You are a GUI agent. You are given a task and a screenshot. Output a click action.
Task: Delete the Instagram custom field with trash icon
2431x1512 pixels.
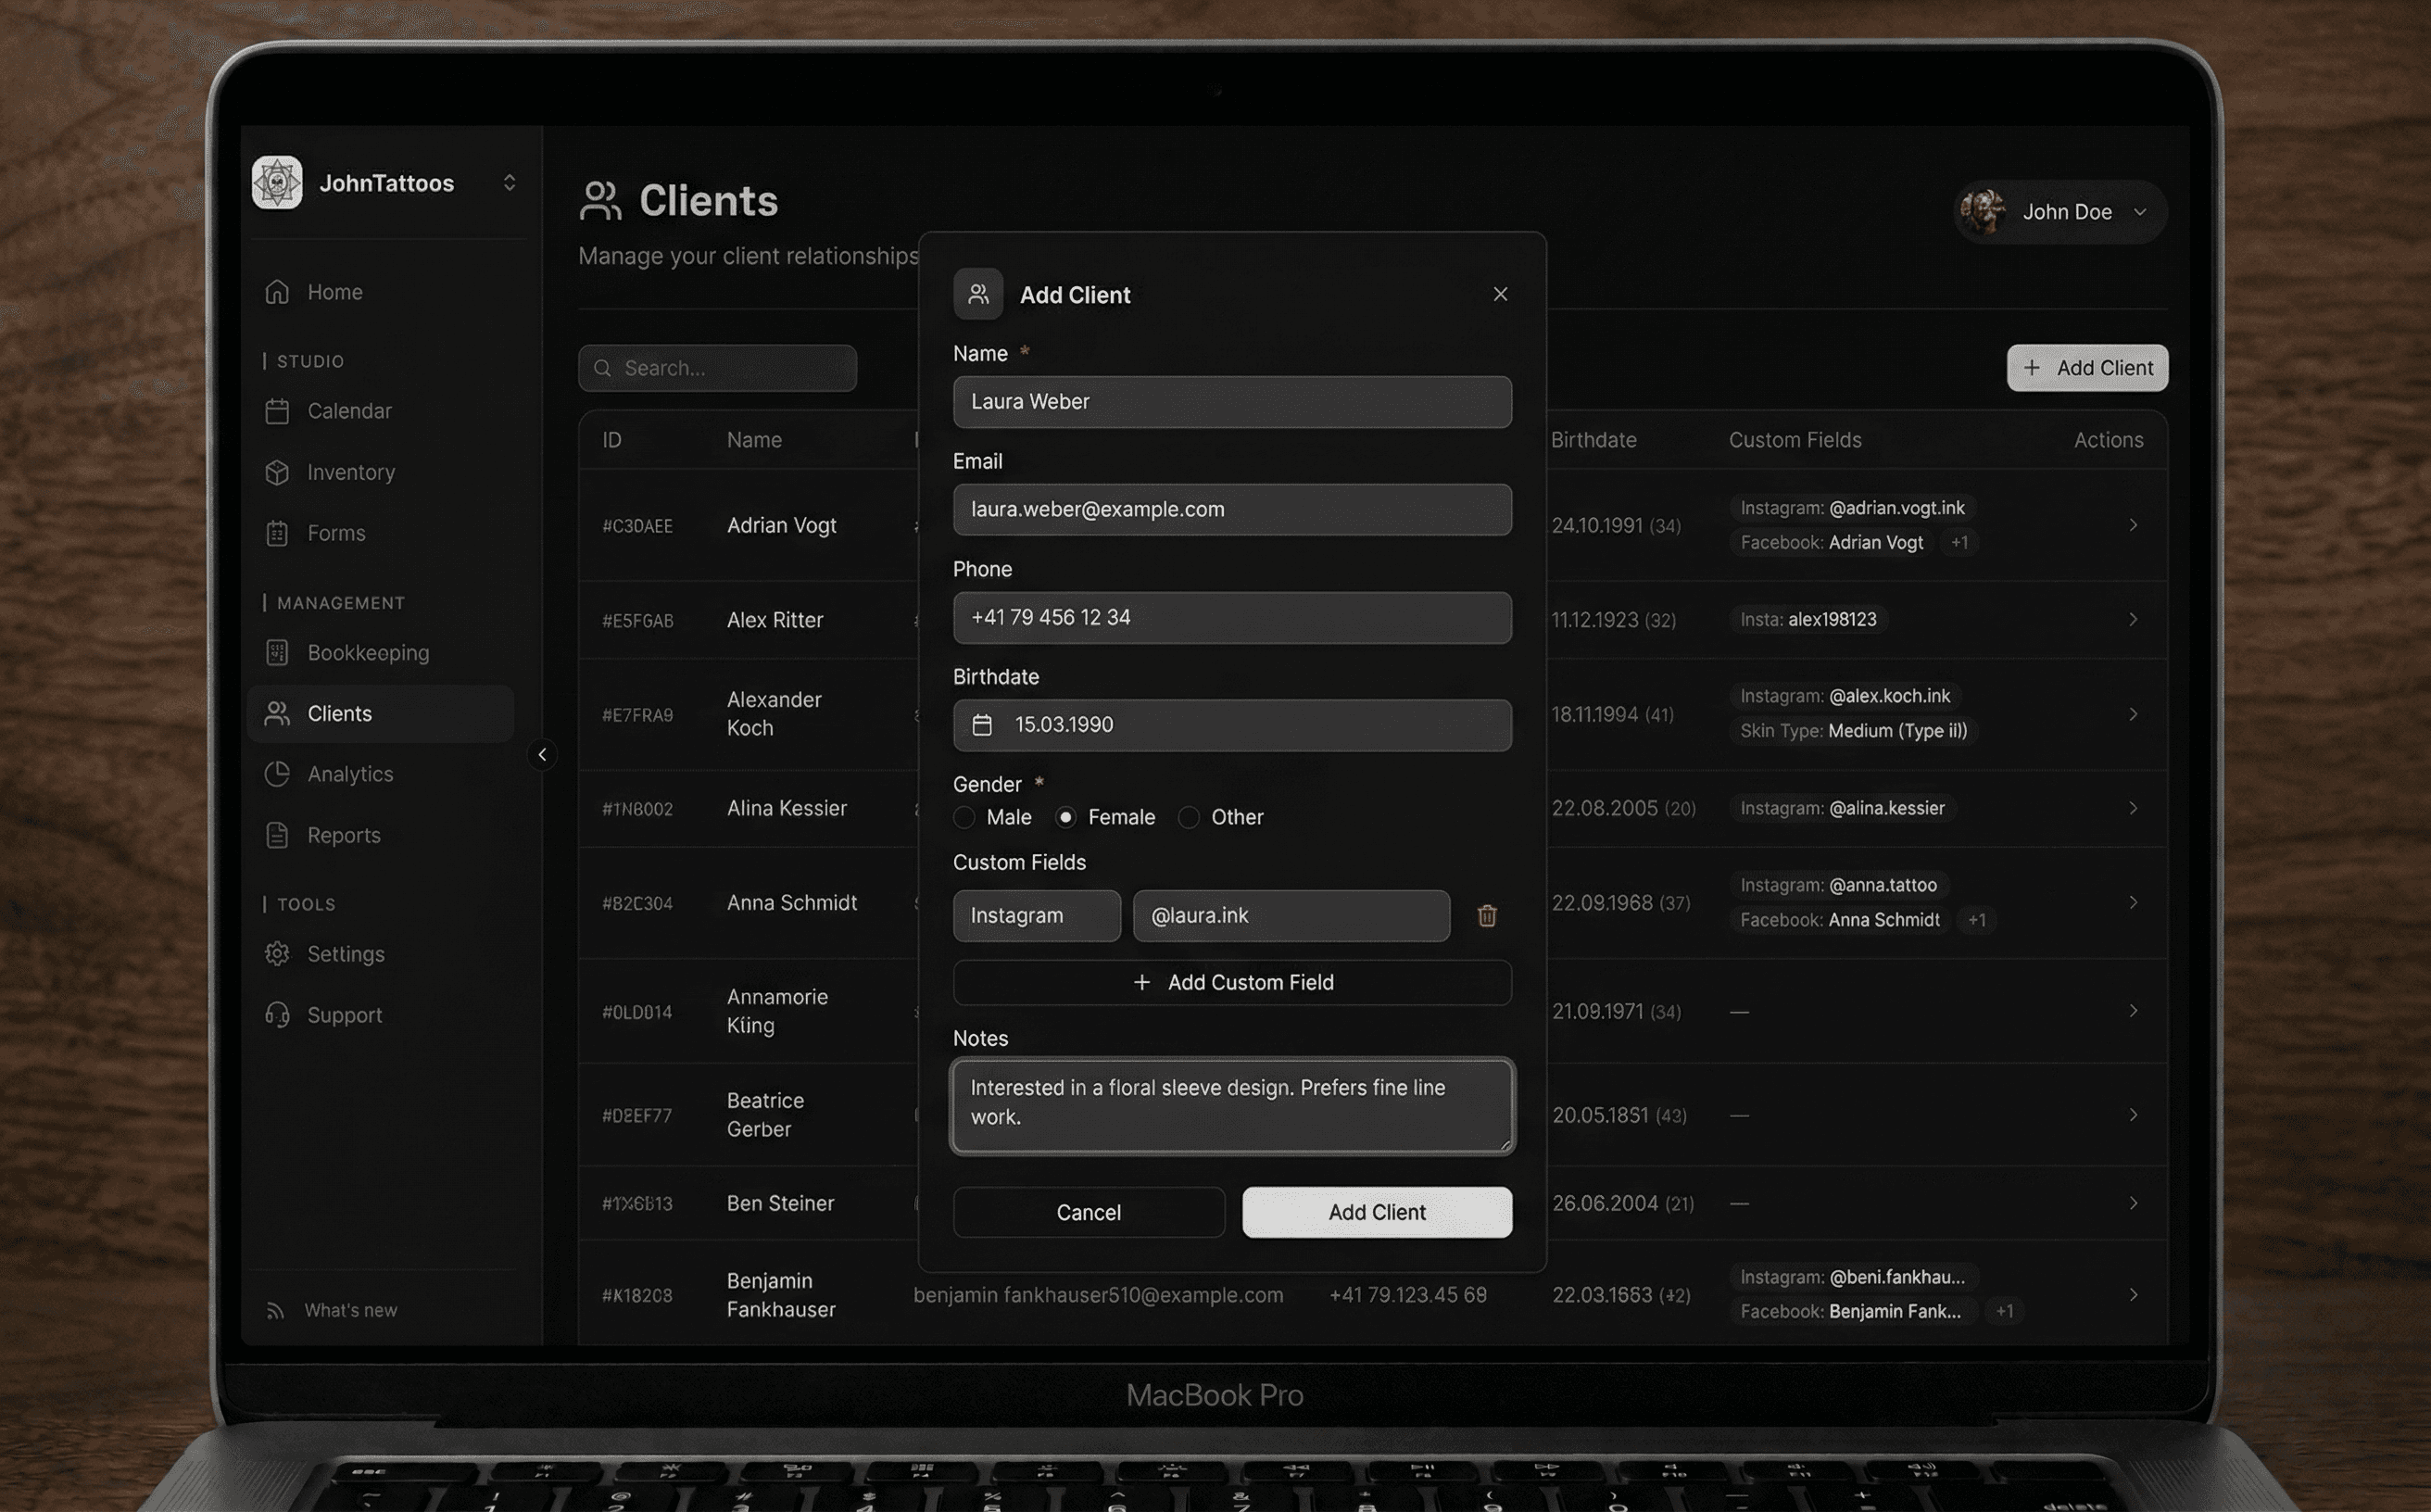click(1486, 916)
